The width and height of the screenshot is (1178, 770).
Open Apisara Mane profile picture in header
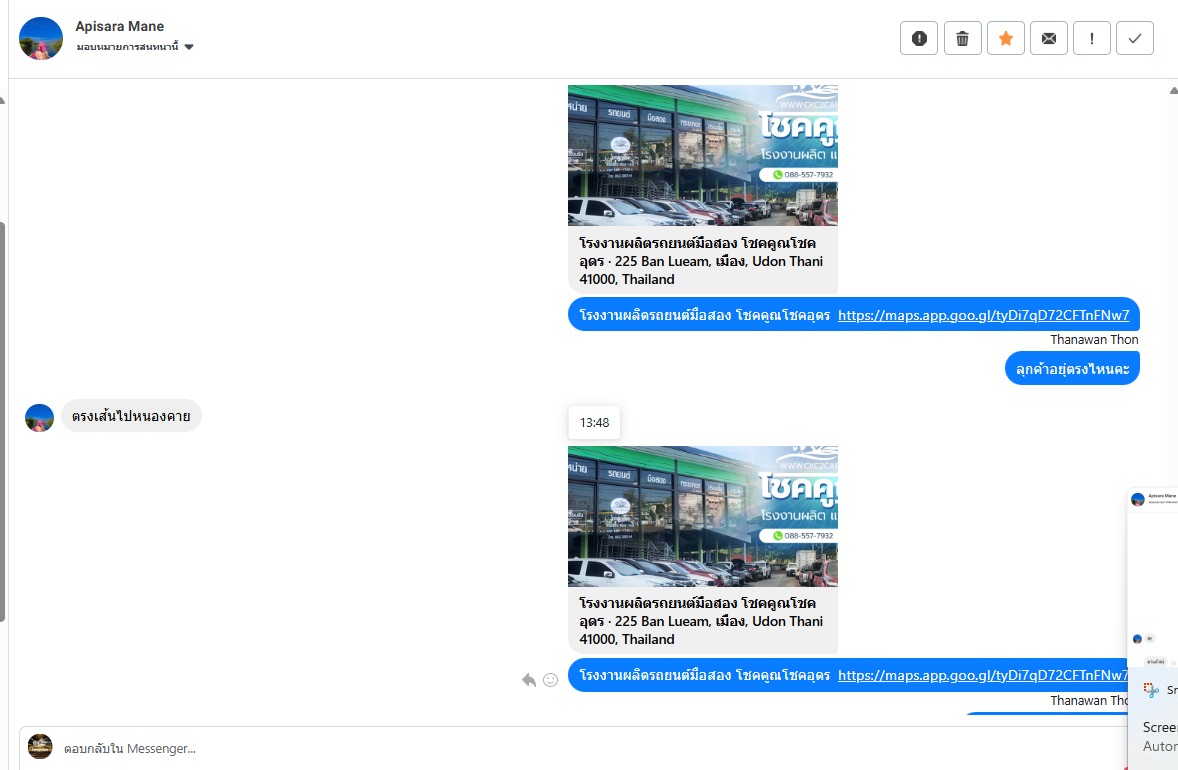coord(41,38)
